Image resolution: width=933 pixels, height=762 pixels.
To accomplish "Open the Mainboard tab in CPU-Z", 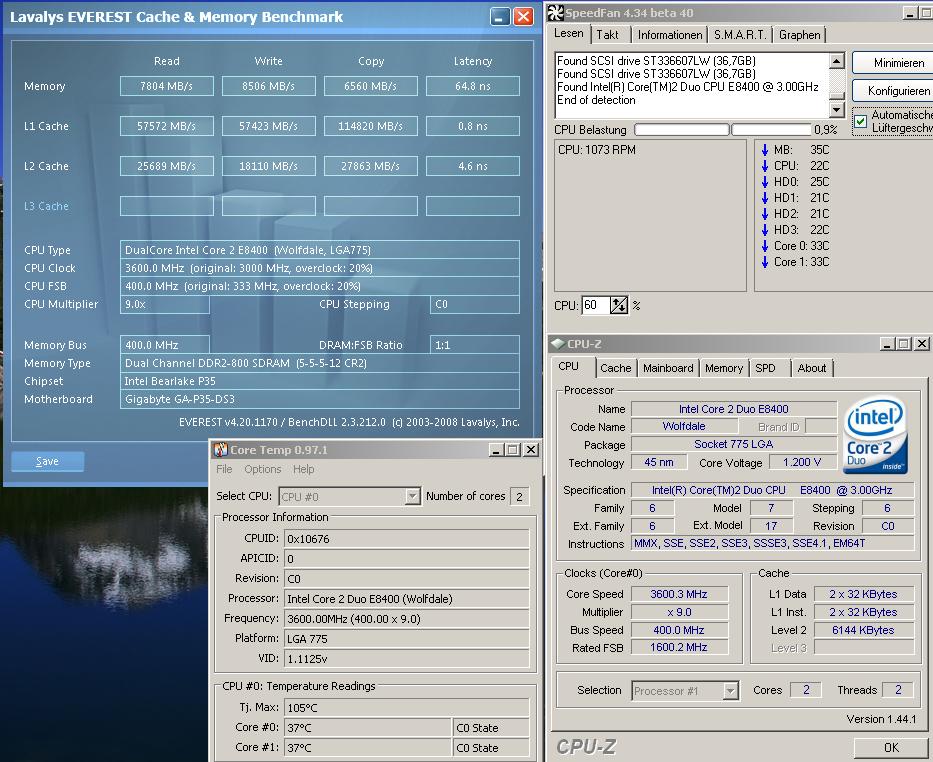I will 667,368.
